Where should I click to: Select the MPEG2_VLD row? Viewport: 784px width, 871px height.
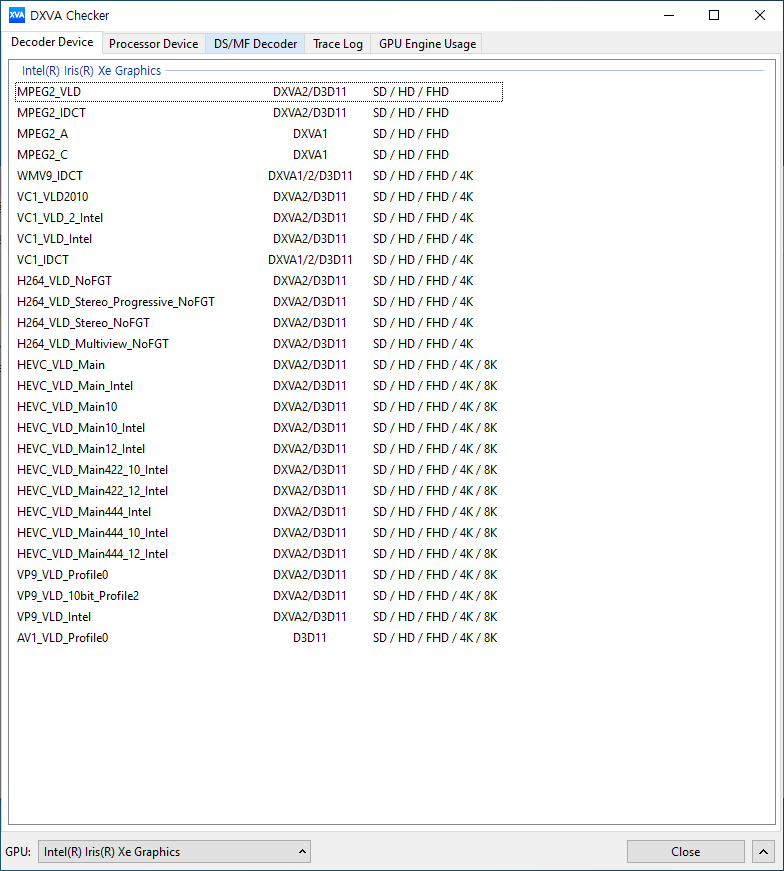[259, 92]
